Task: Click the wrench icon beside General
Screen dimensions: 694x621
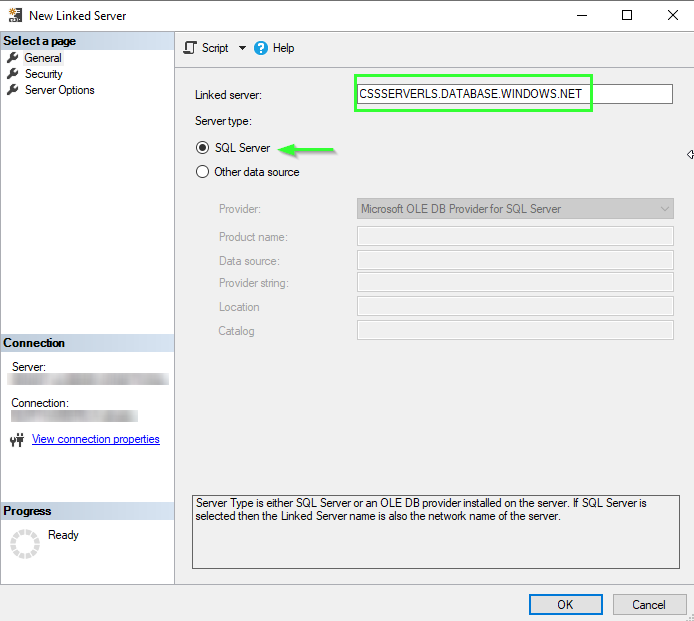Action: click(x=13, y=58)
